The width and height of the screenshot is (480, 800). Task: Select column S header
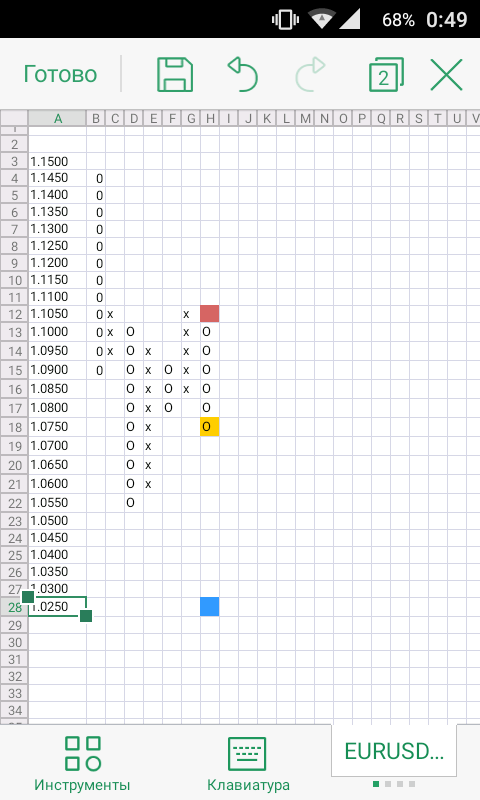point(419,118)
